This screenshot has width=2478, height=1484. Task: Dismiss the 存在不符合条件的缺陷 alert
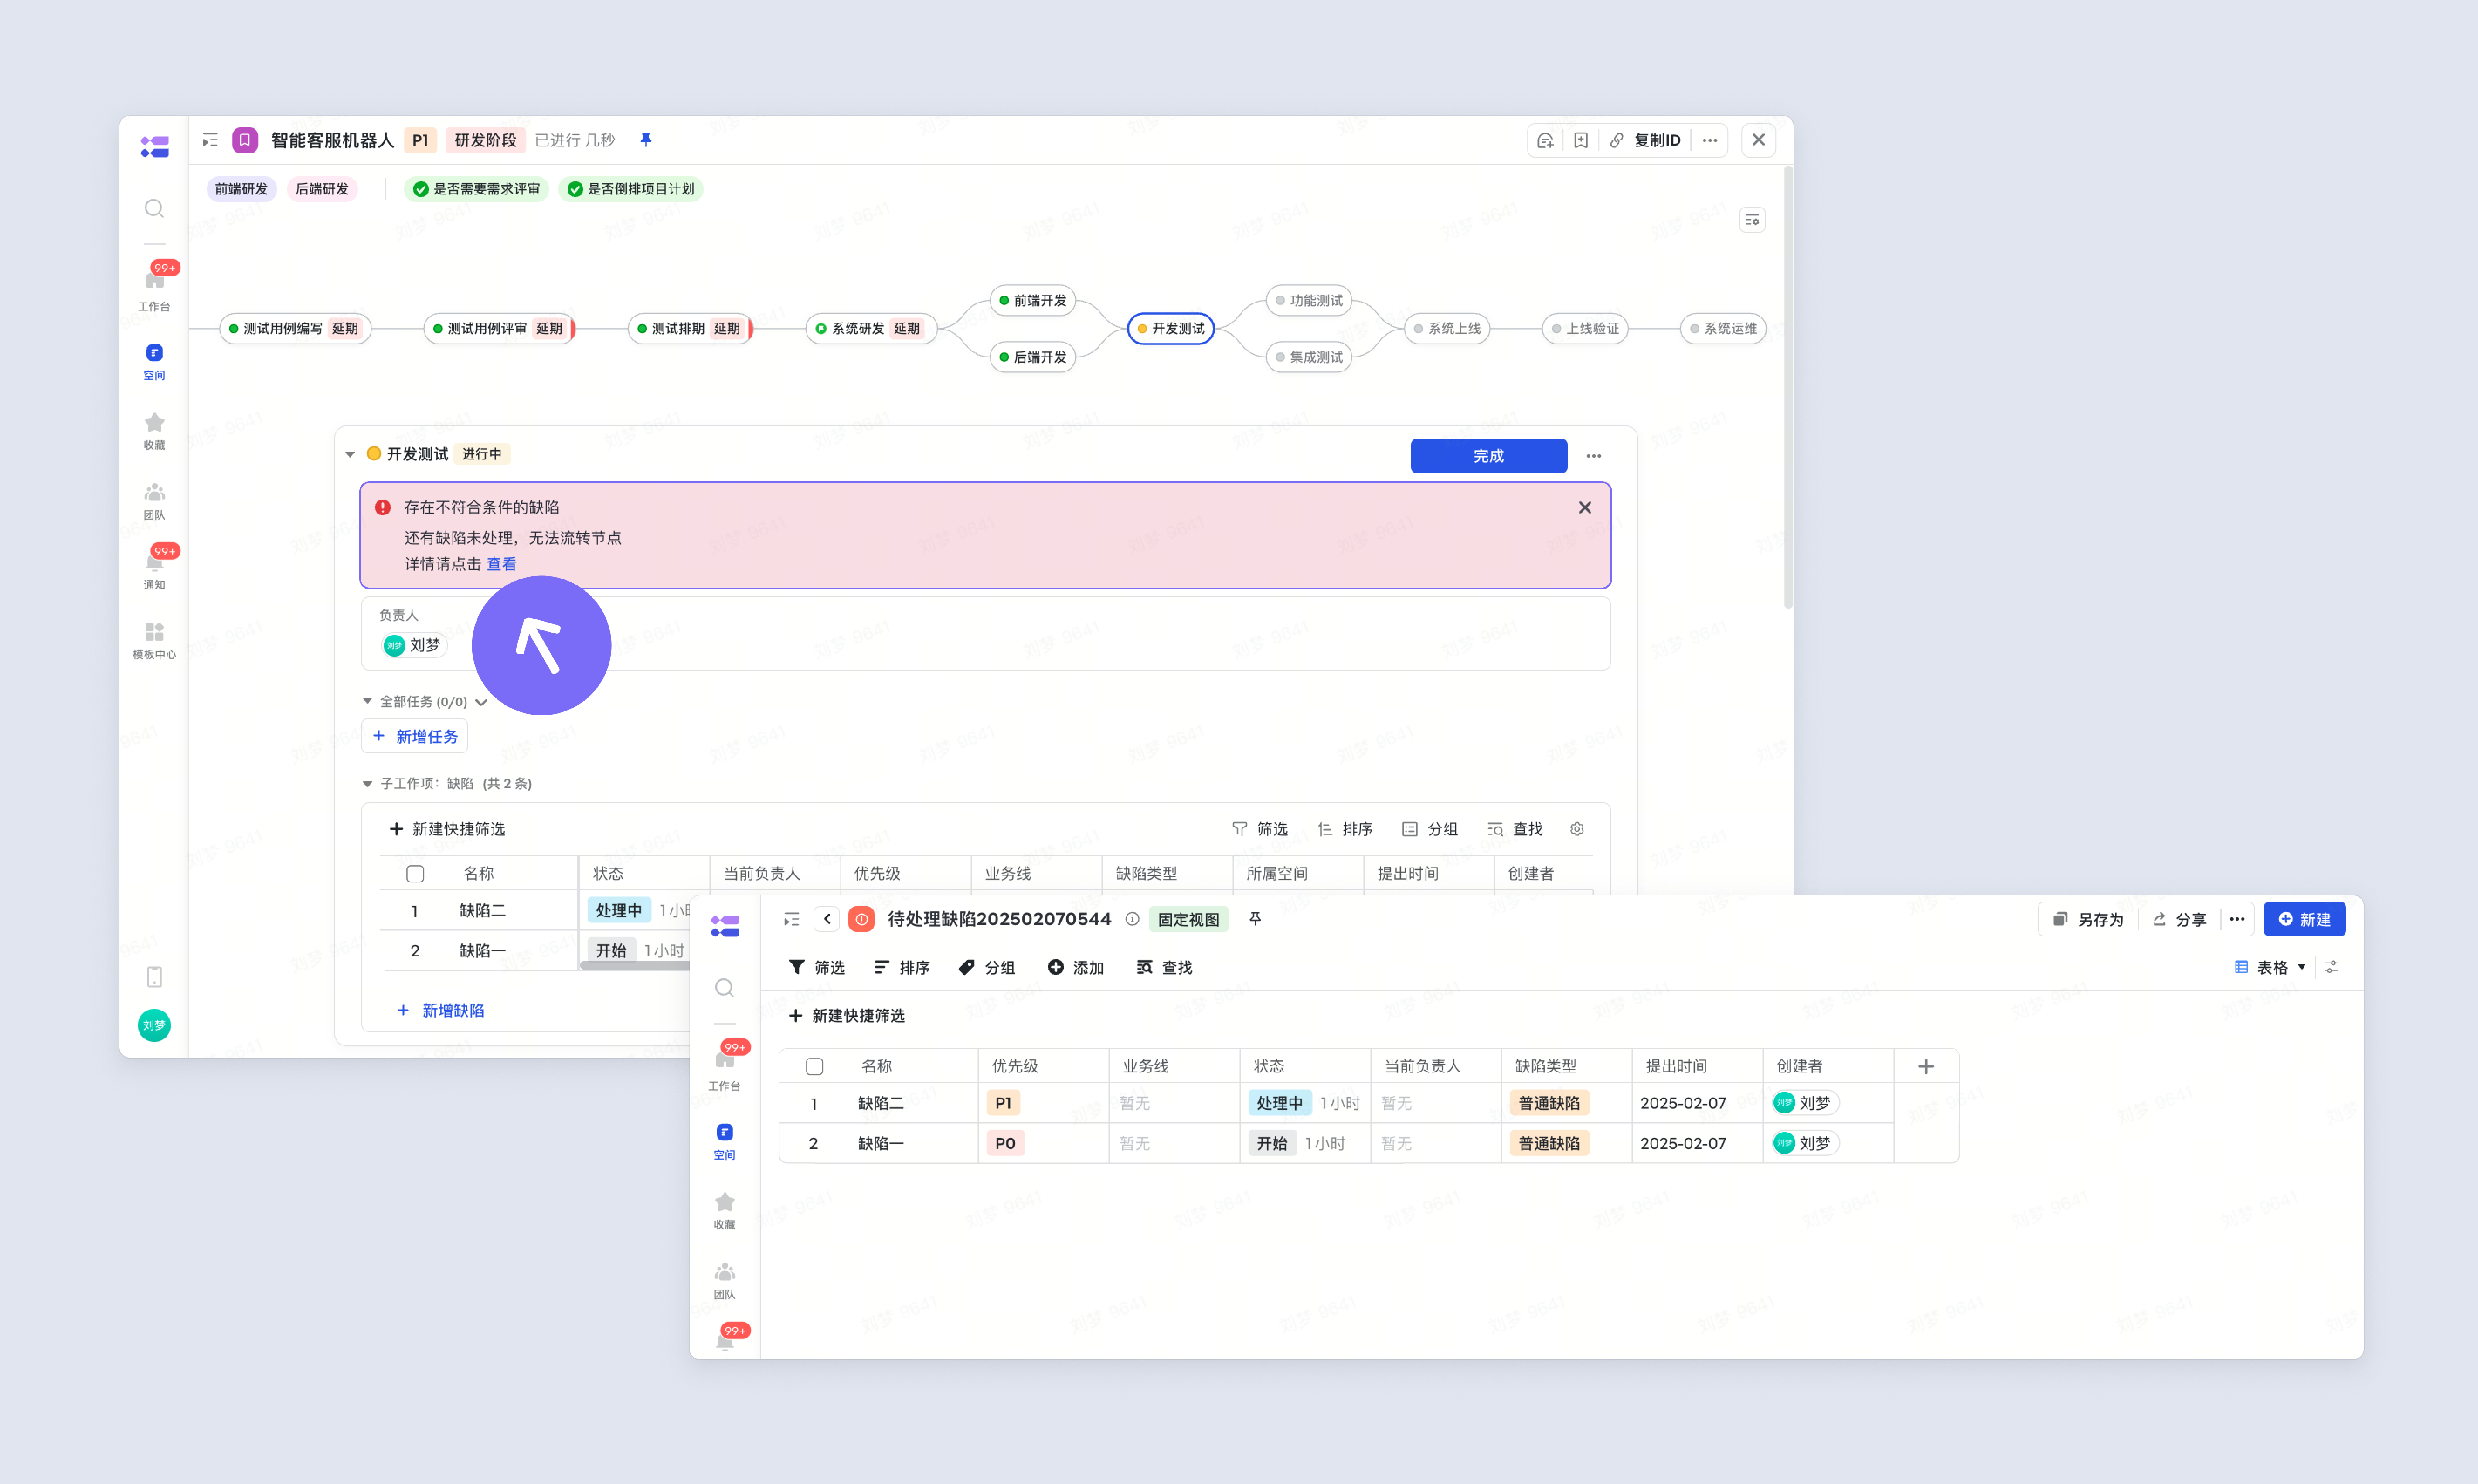(1585, 507)
